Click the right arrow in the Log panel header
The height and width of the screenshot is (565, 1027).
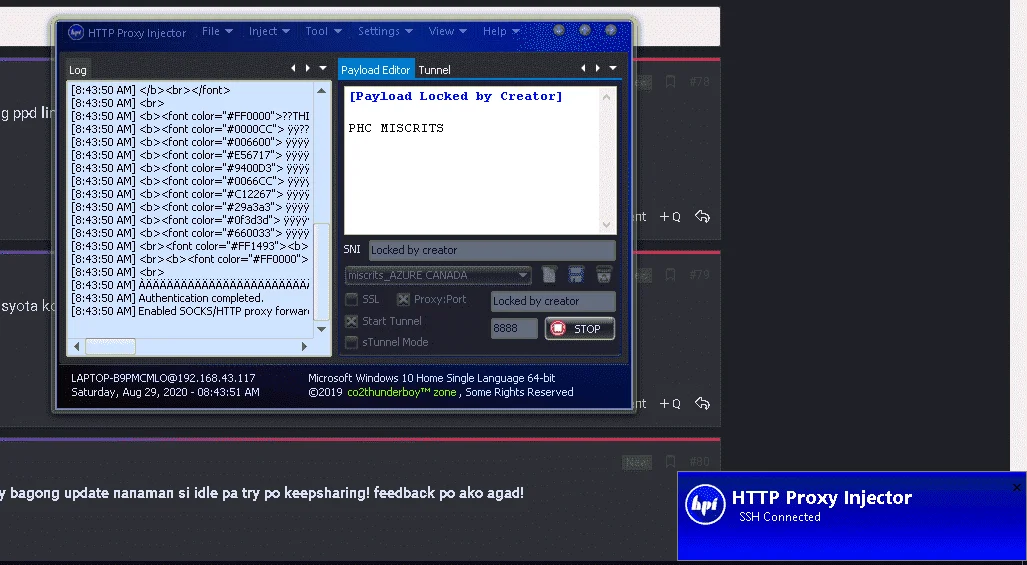307,68
